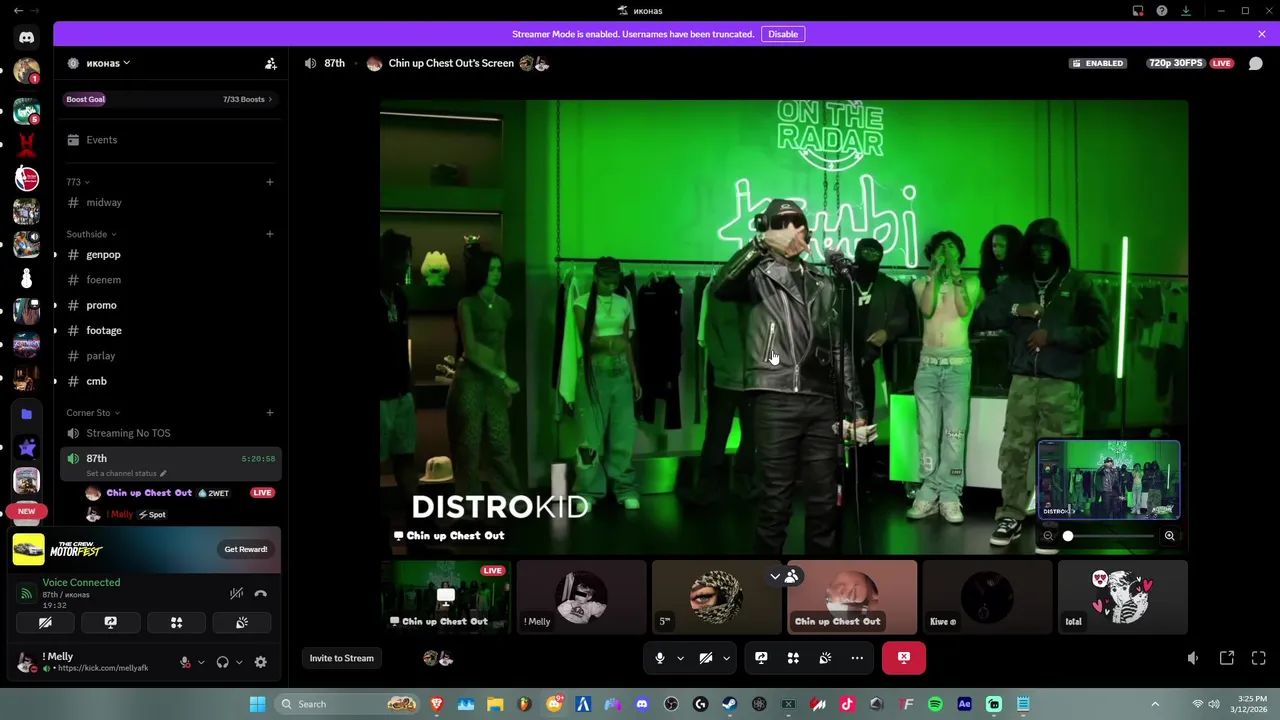
Task: Expand mic options in stream control bar
Action: 680,658
